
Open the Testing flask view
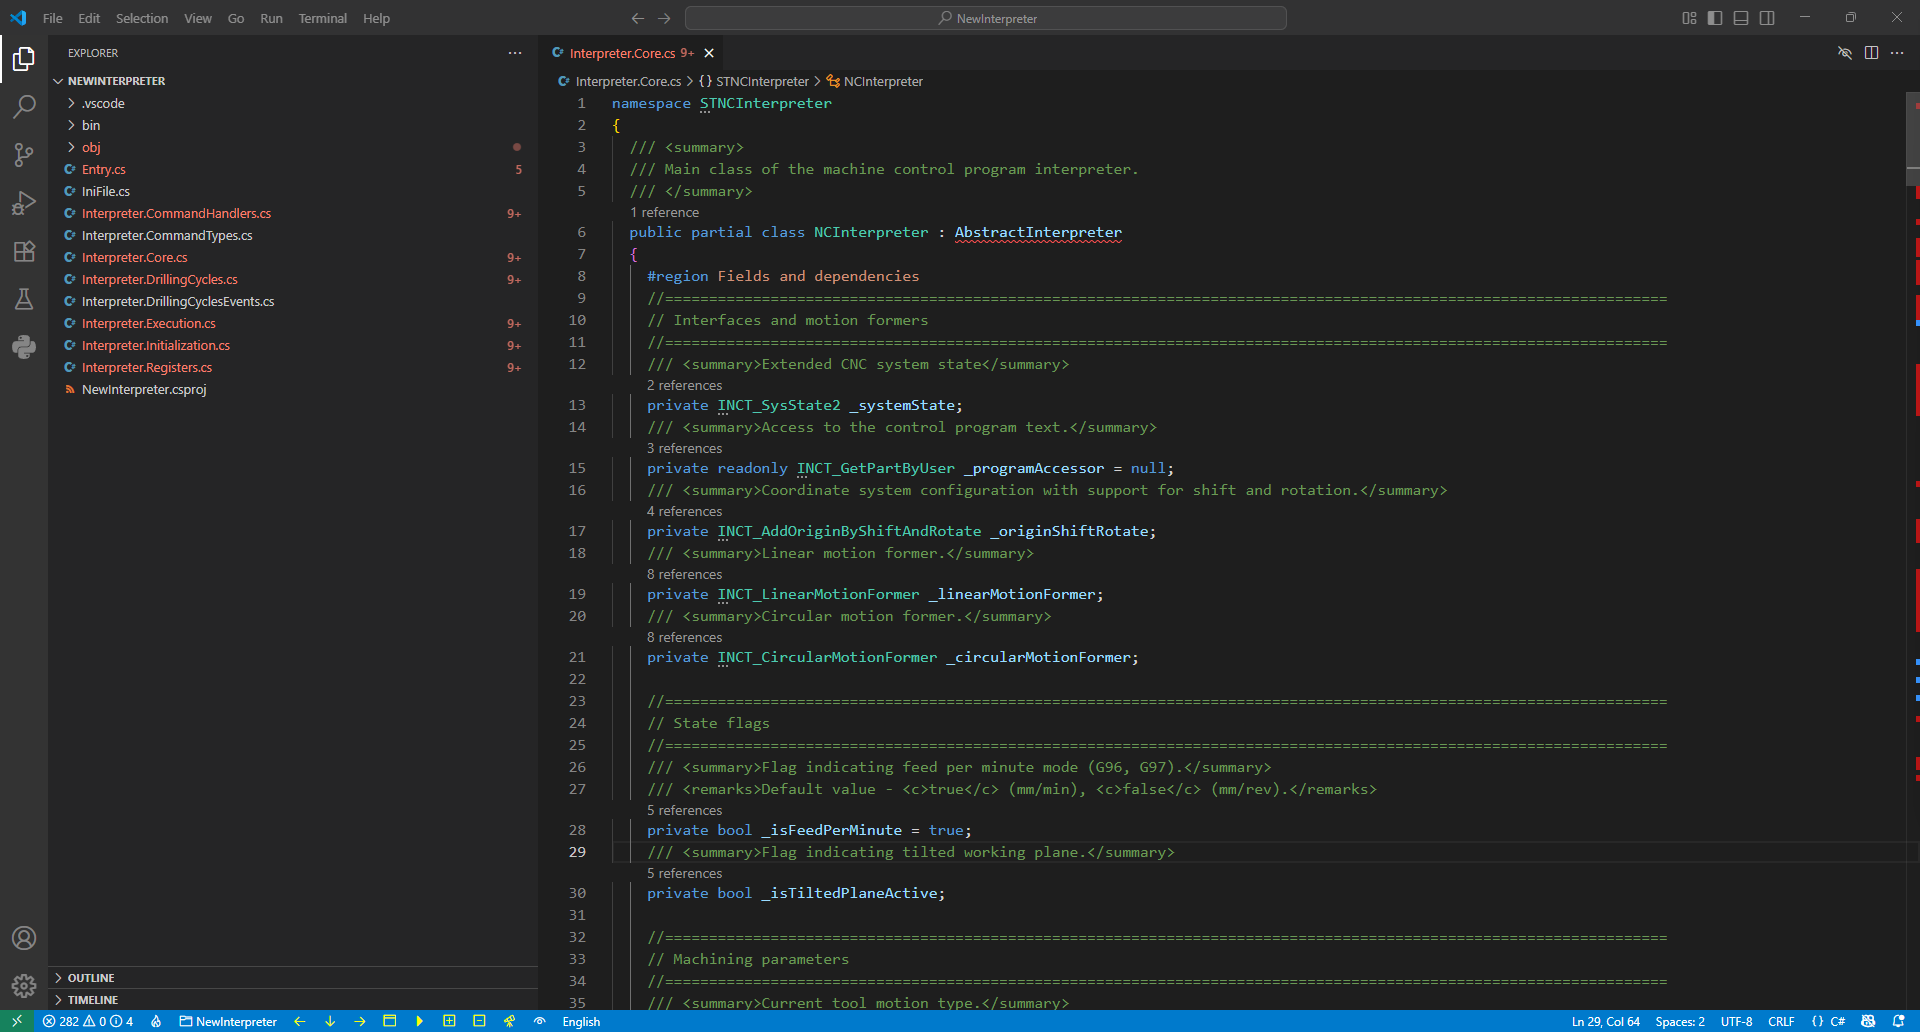coord(24,299)
